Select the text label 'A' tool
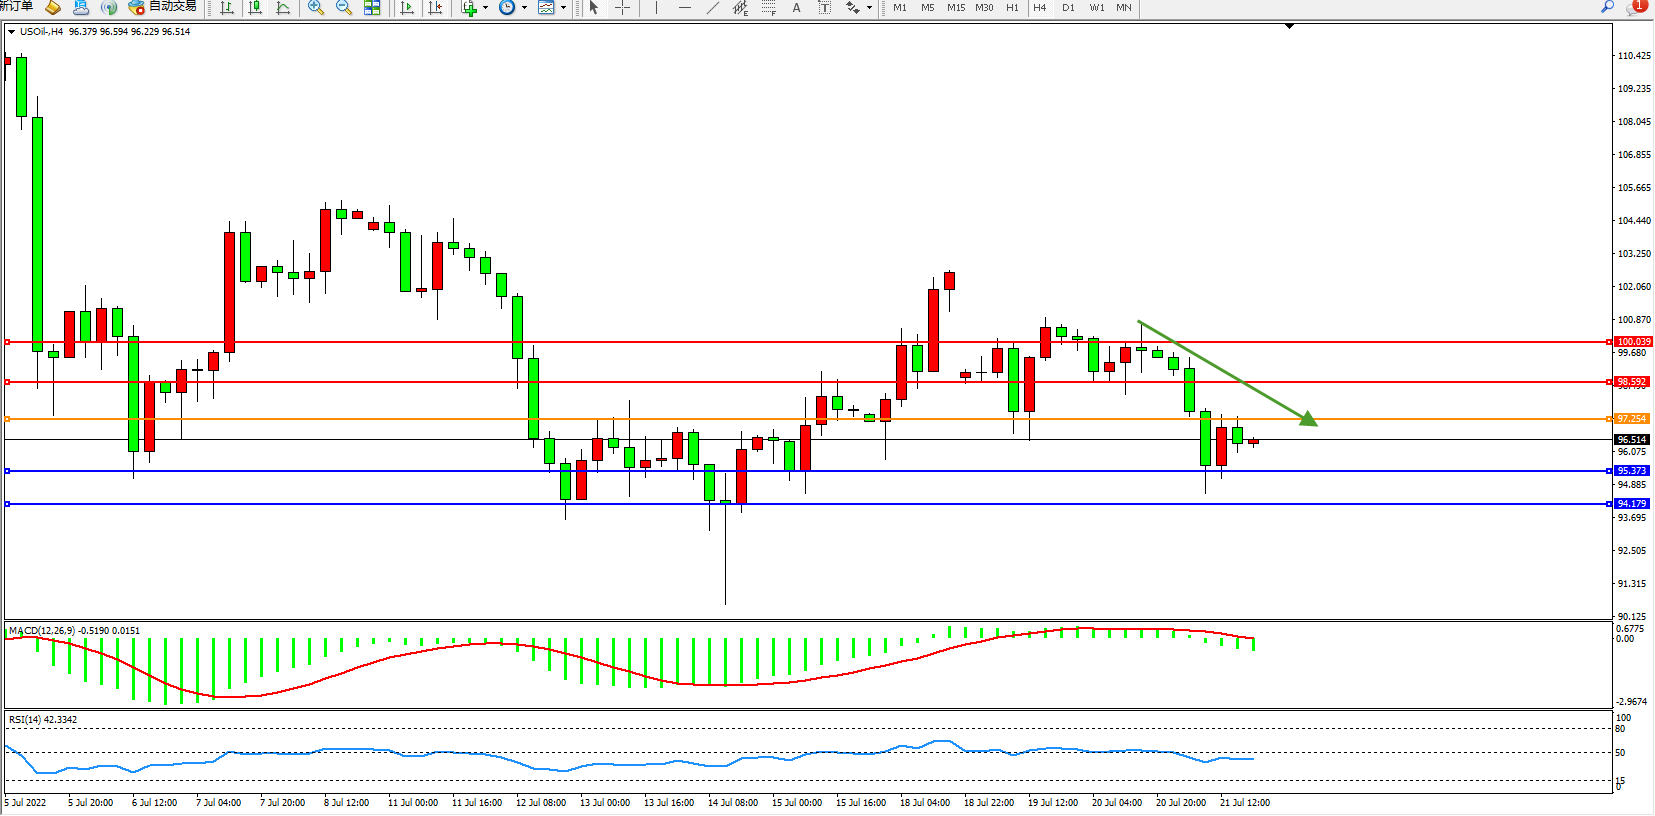 click(796, 8)
